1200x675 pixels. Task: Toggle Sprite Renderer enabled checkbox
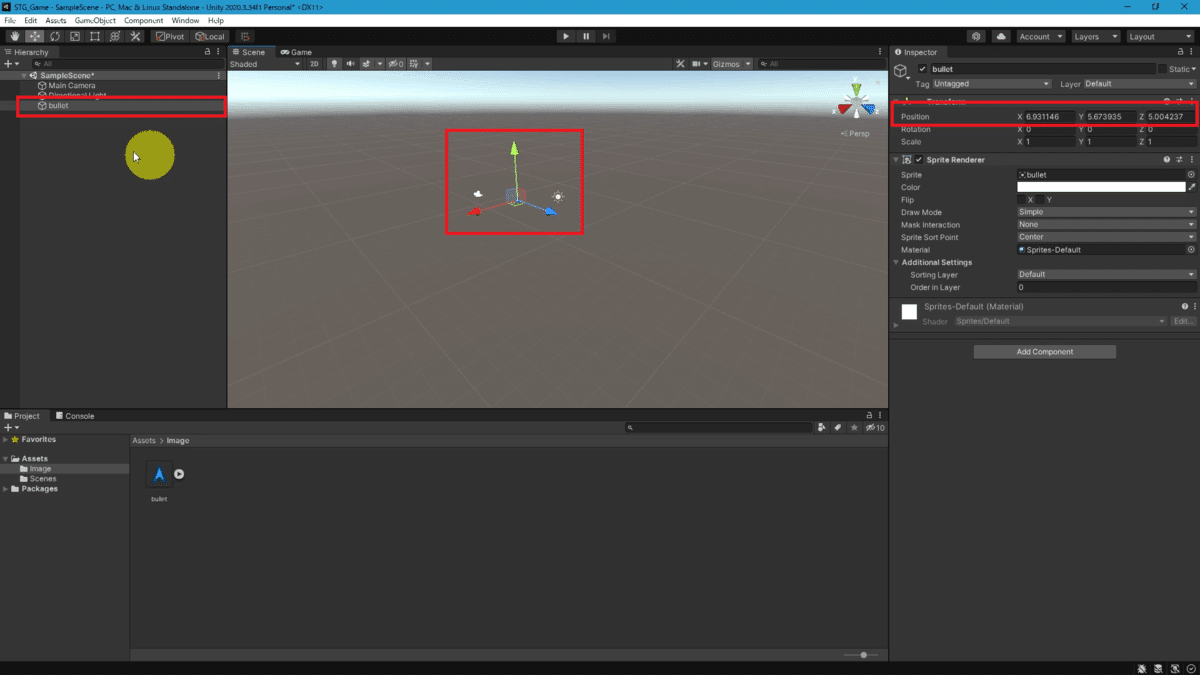pyautogui.click(x=919, y=160)
